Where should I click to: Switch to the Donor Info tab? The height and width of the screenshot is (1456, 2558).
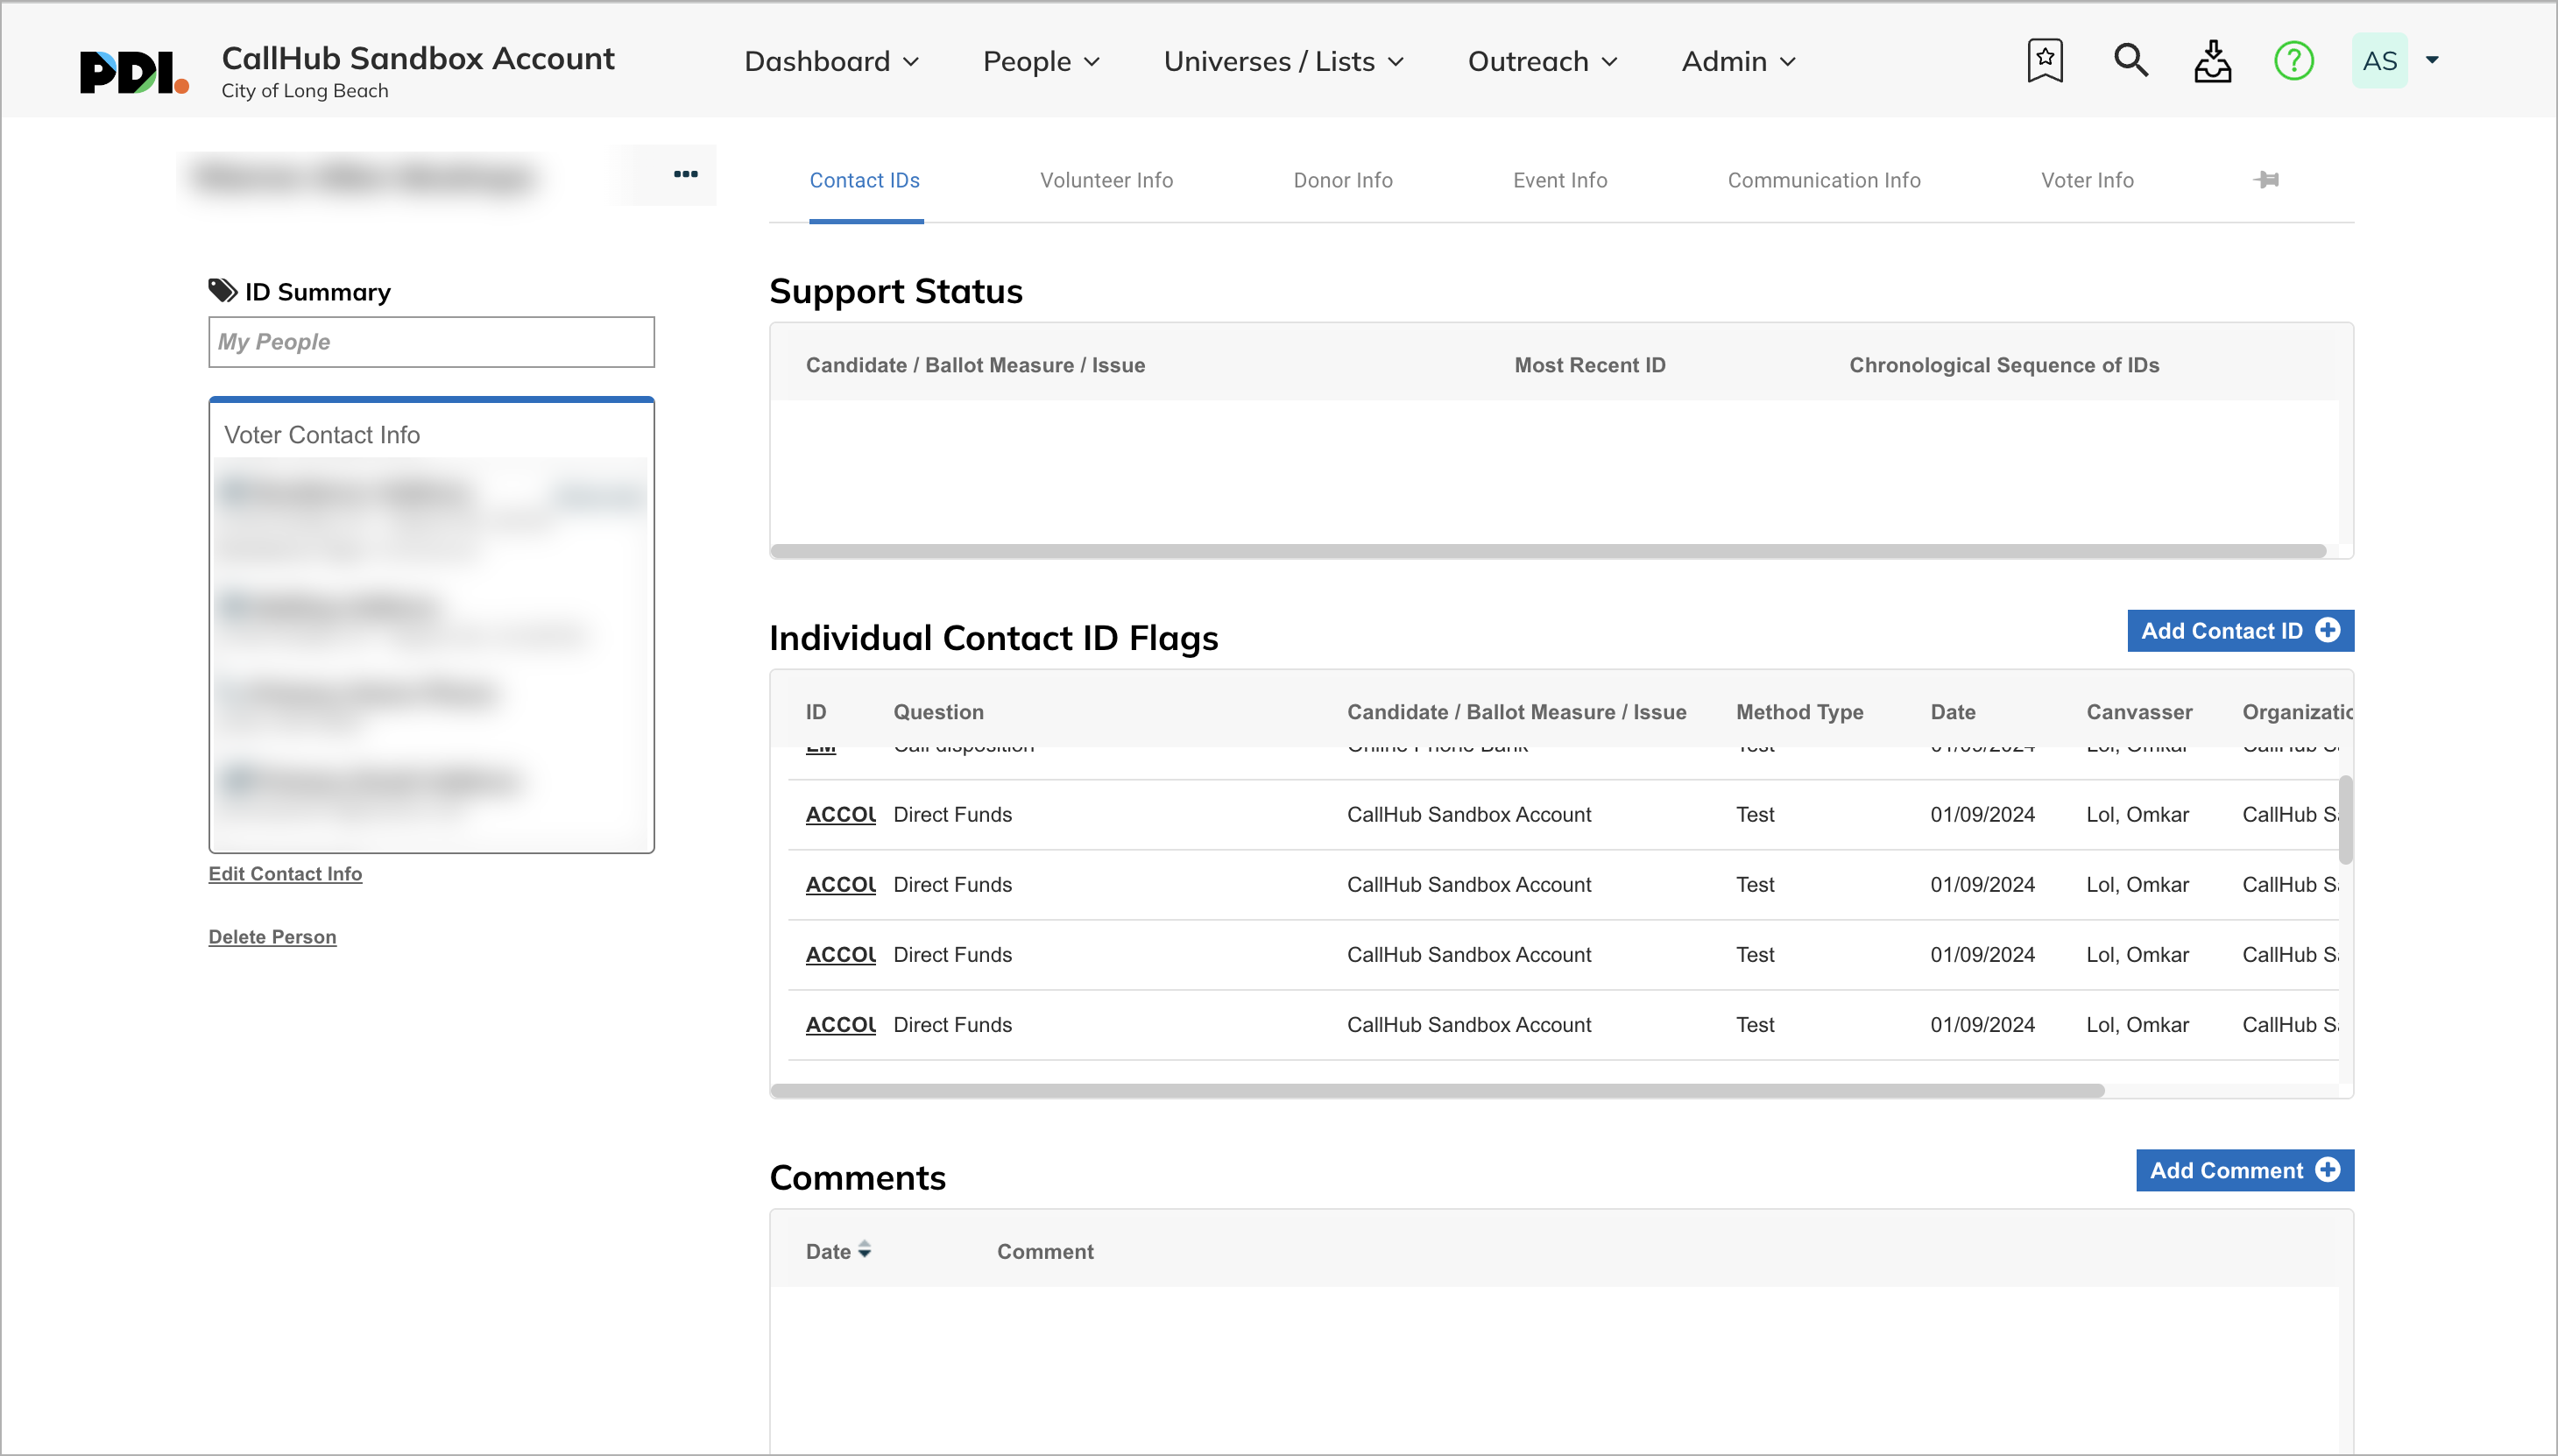1342,180
